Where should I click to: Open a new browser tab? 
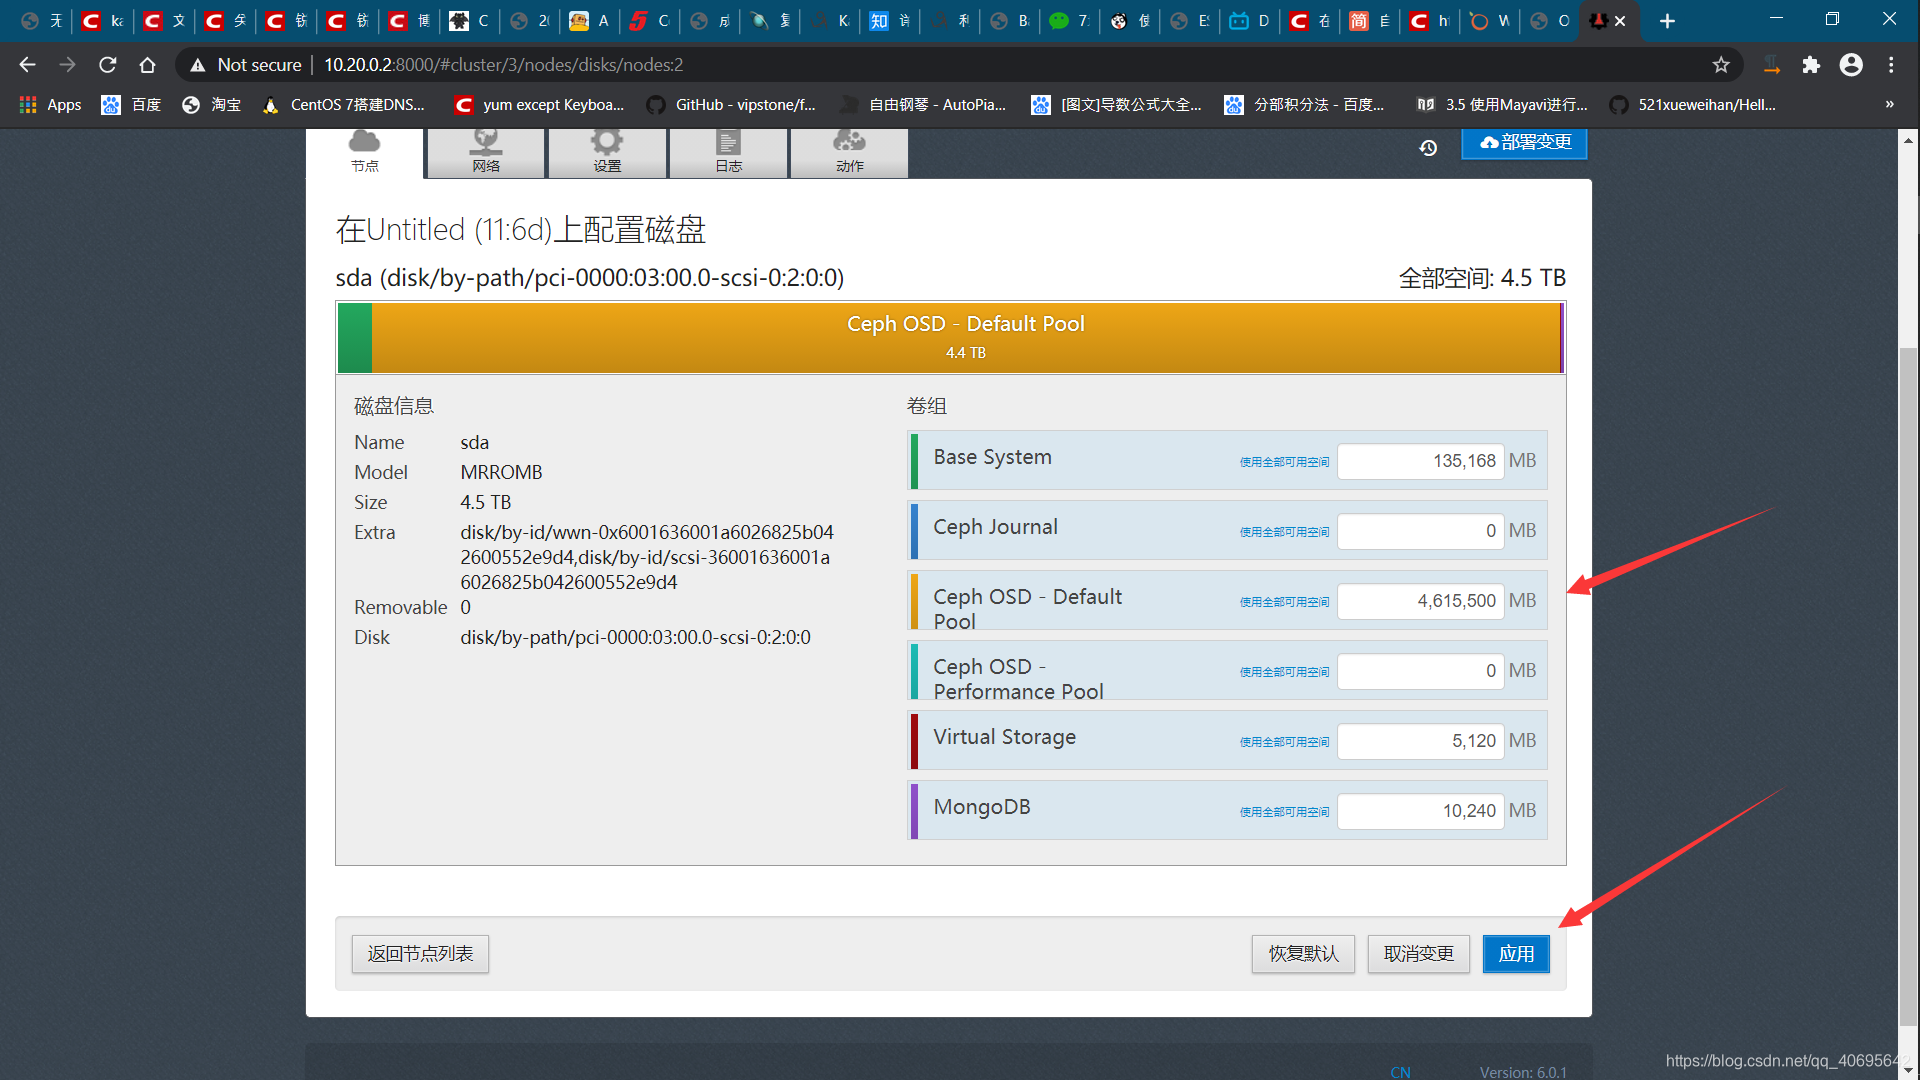click(x=1667, y=21)
